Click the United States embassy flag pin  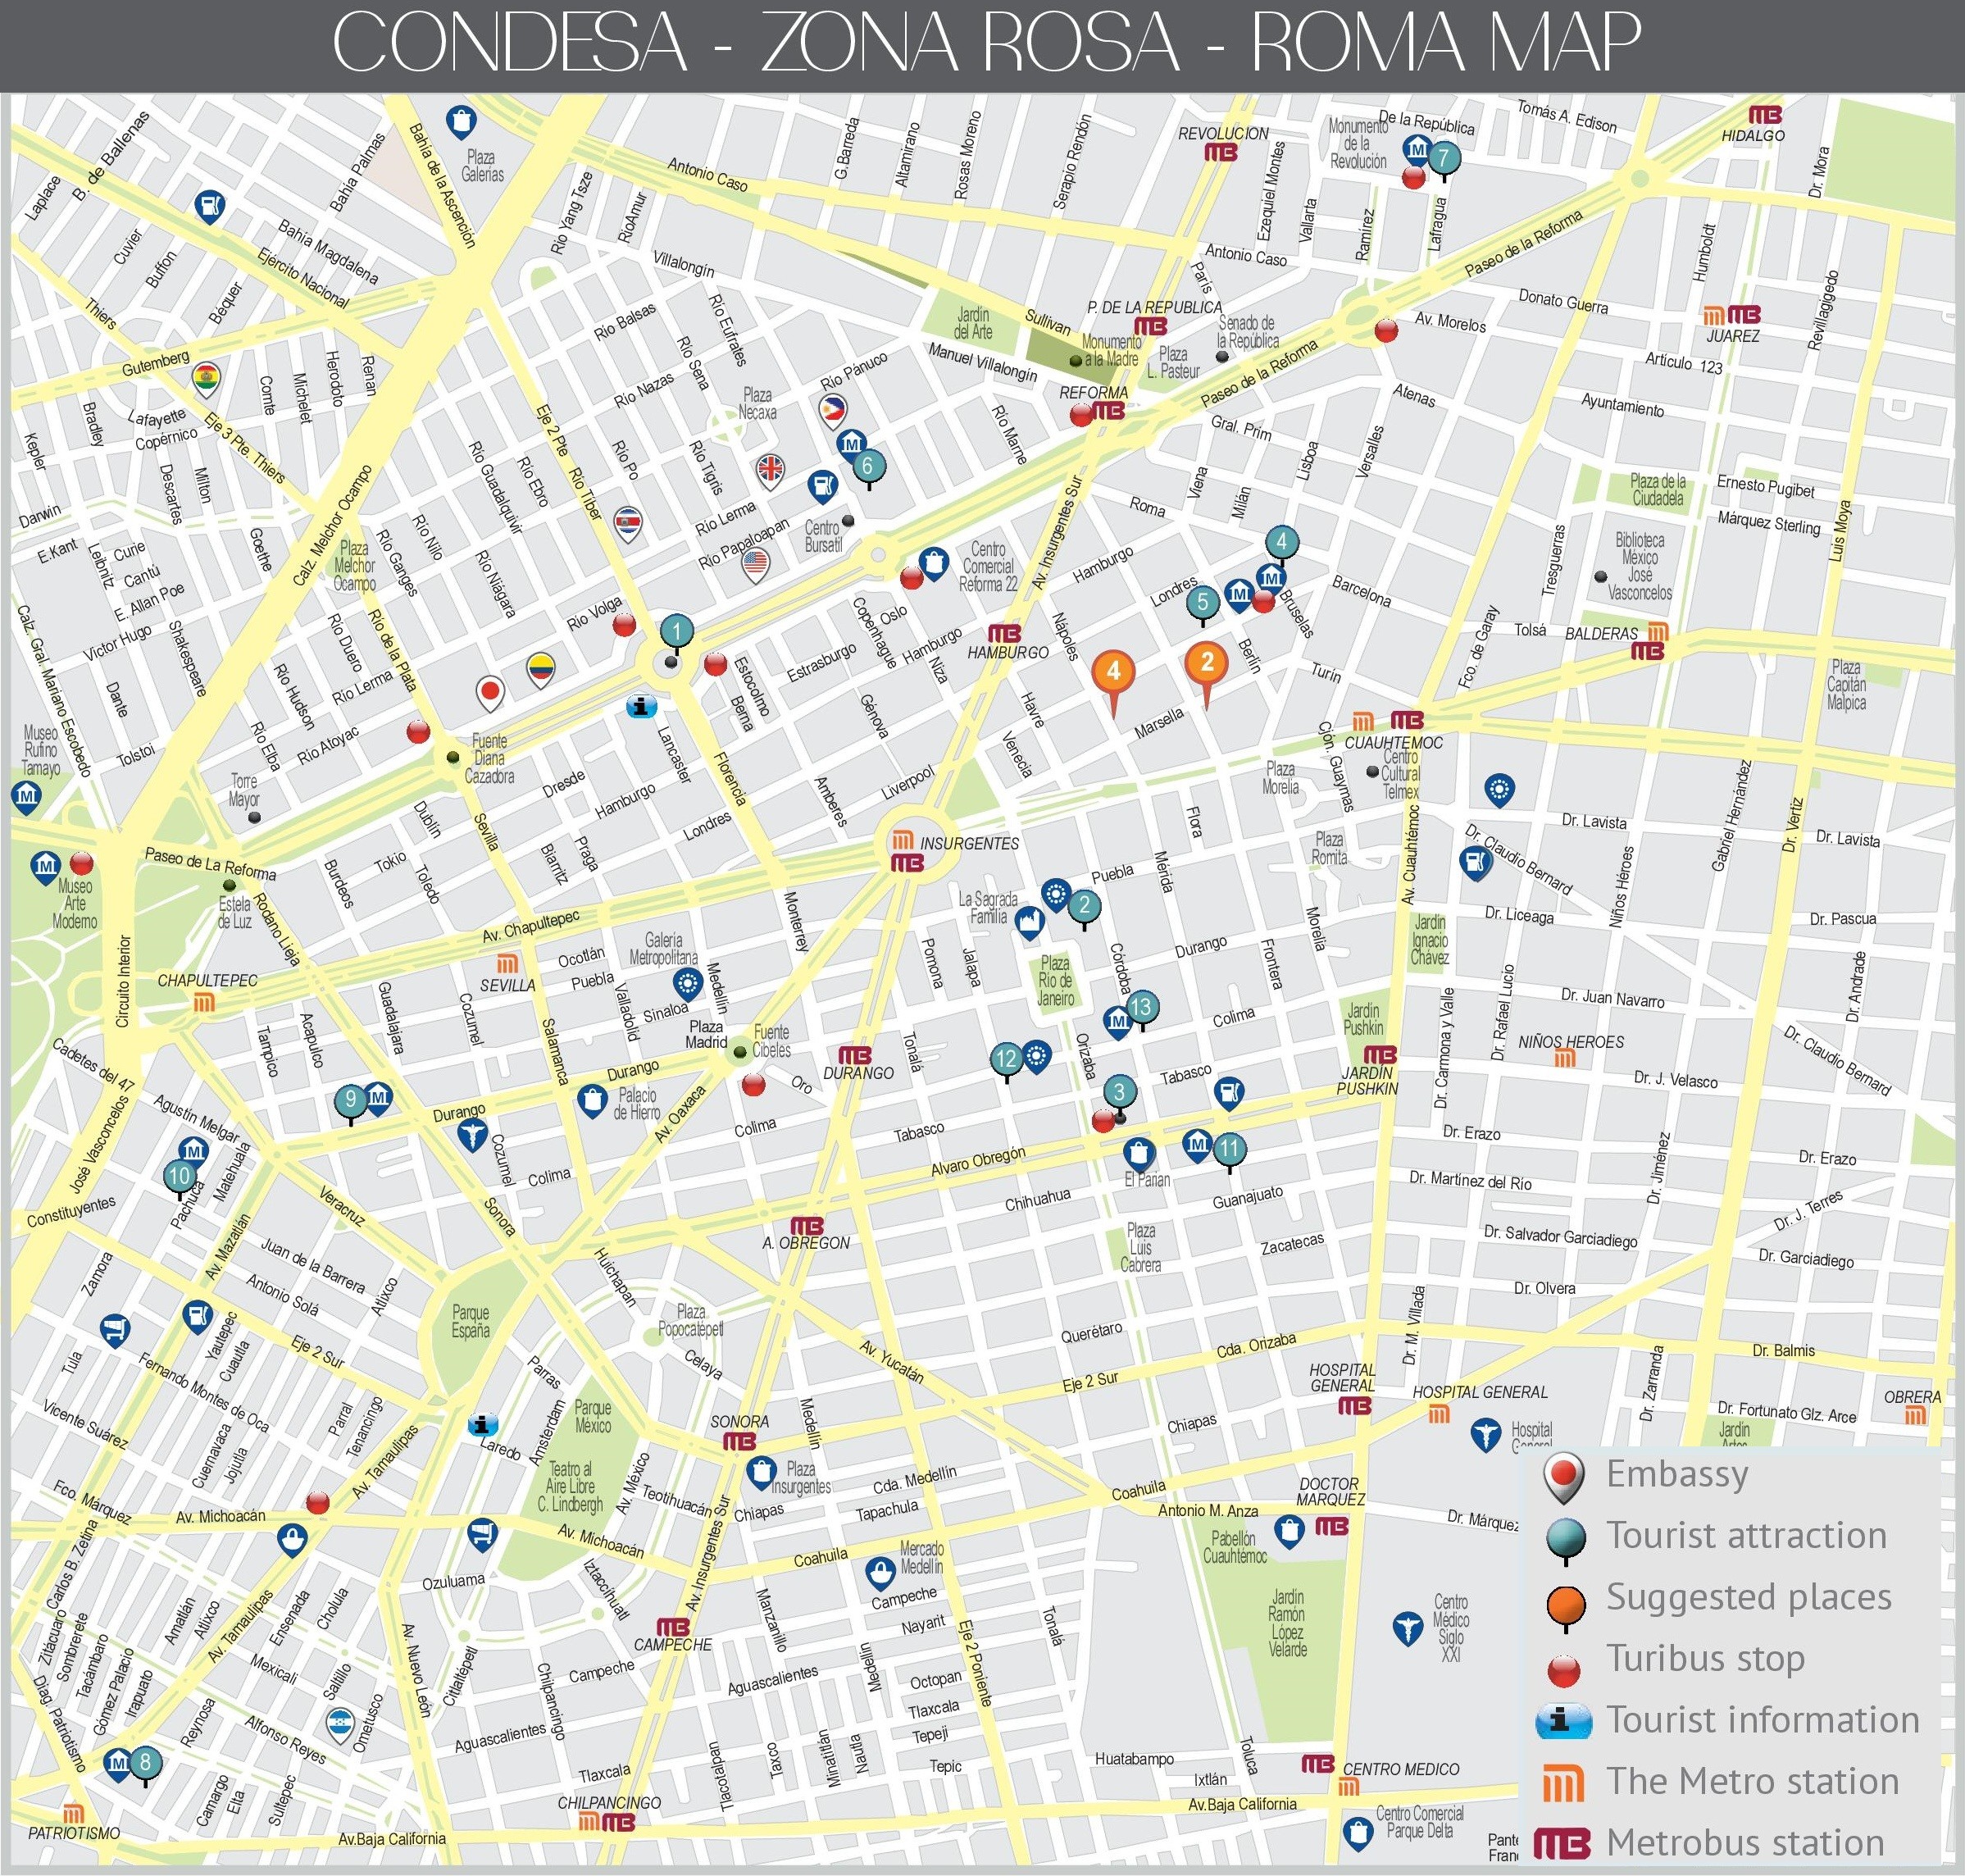[x=755, y=565]
